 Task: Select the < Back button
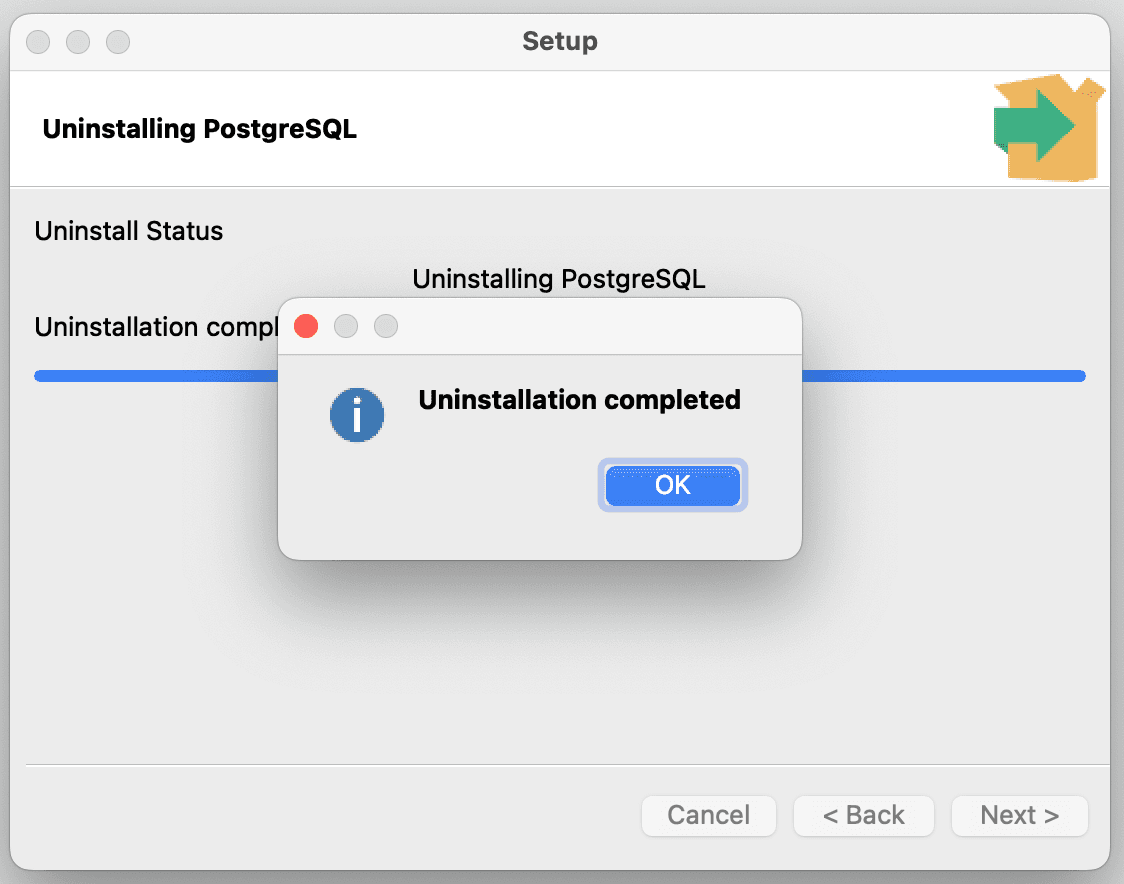click(863, 815)
